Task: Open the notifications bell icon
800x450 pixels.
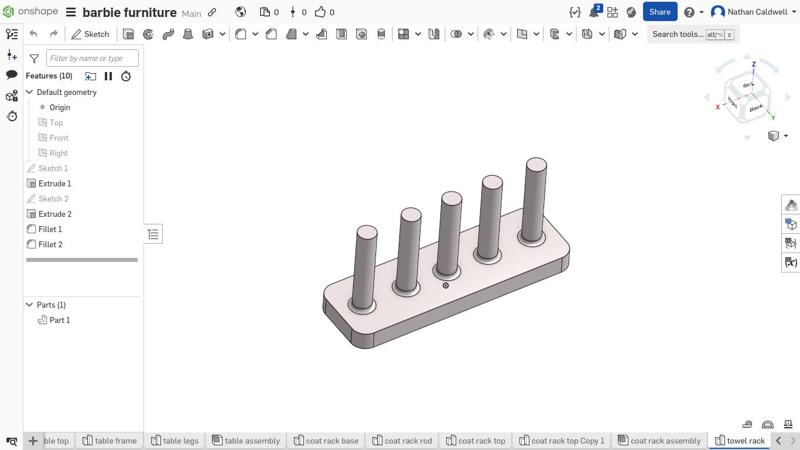Action: pyautogui.click(x=594, y=12)
